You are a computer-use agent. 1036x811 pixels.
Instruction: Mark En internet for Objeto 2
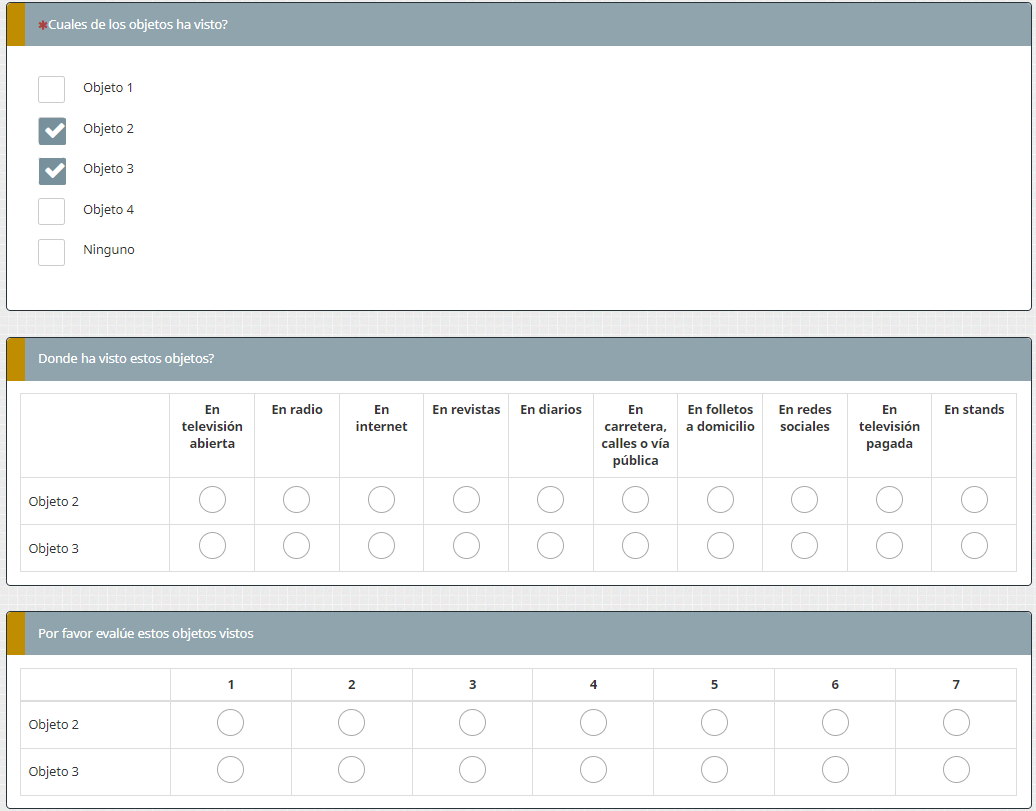(x=381, y=499)
